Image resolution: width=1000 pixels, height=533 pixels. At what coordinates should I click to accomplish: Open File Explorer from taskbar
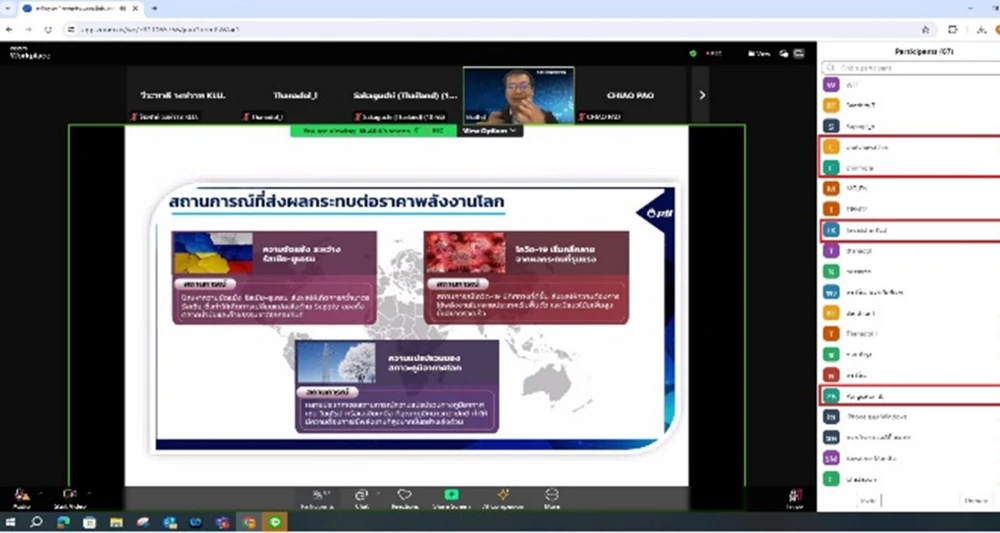pyautogui.click(x=116, y=522)
